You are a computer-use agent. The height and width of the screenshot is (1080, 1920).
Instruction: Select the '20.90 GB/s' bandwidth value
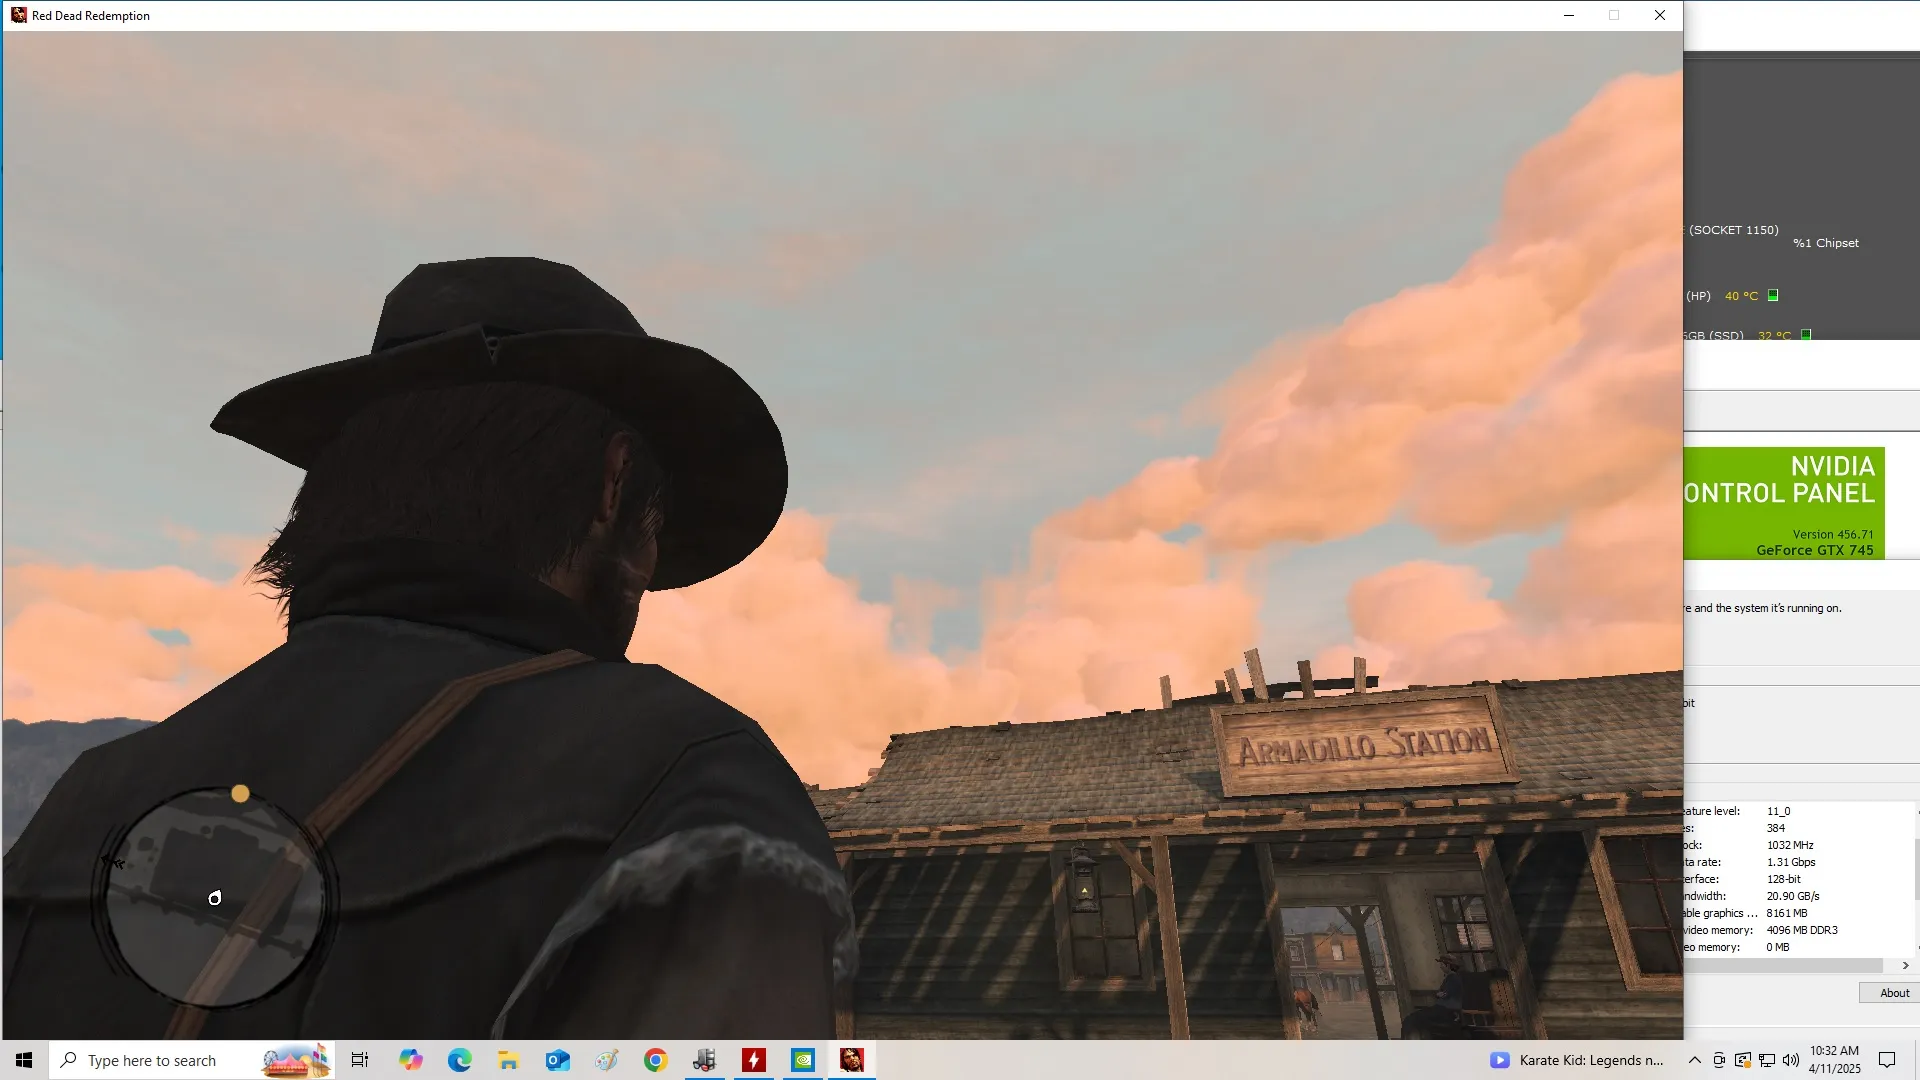click(1793, 896)
